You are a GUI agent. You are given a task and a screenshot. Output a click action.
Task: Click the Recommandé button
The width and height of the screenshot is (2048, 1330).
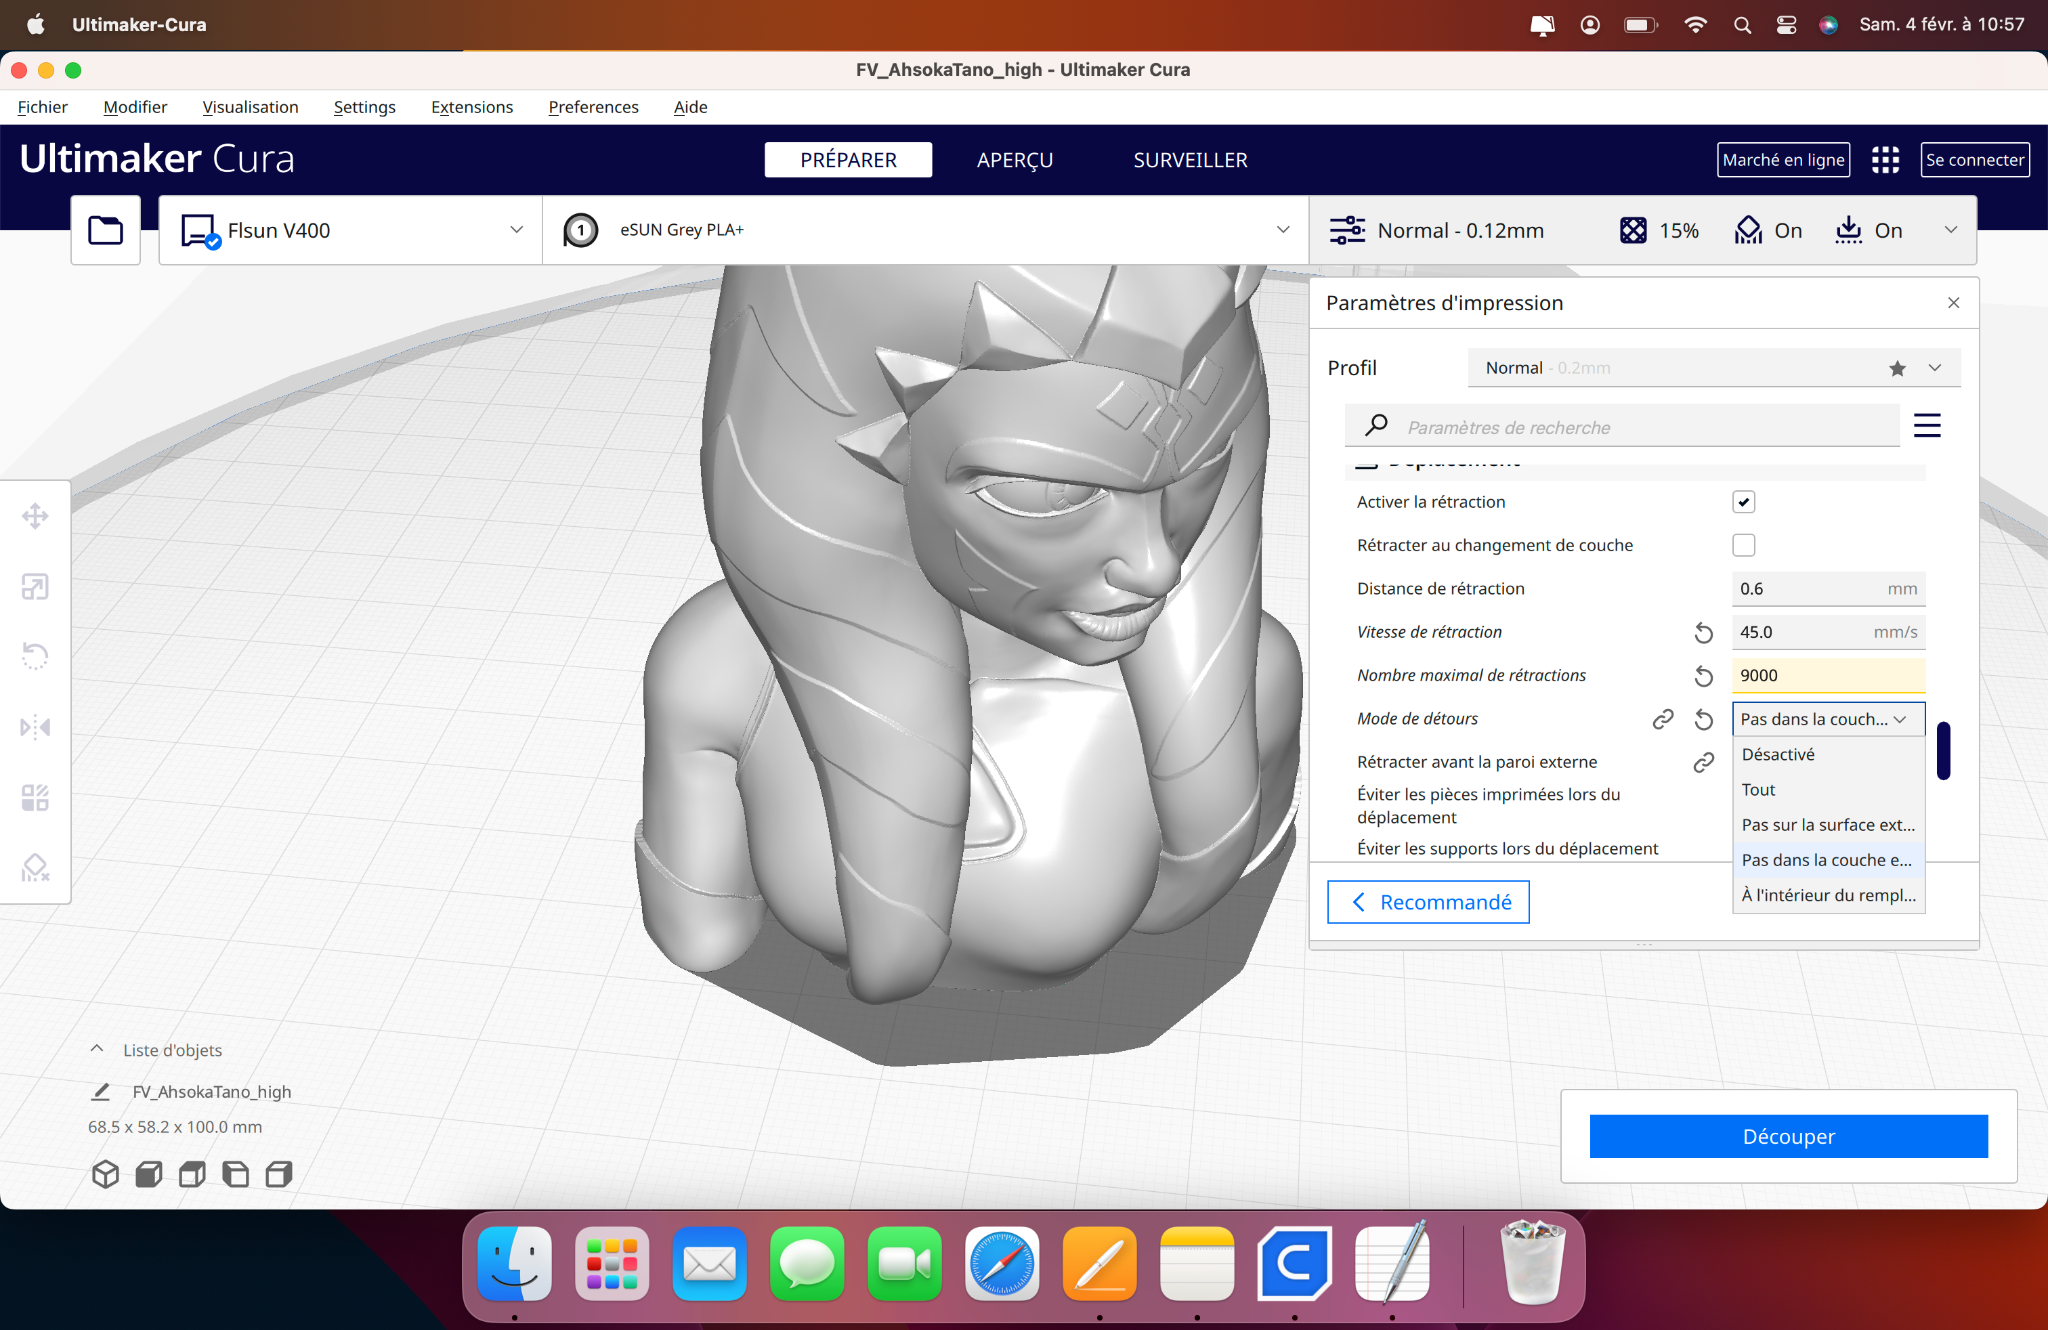click(x=1428, y=902)
